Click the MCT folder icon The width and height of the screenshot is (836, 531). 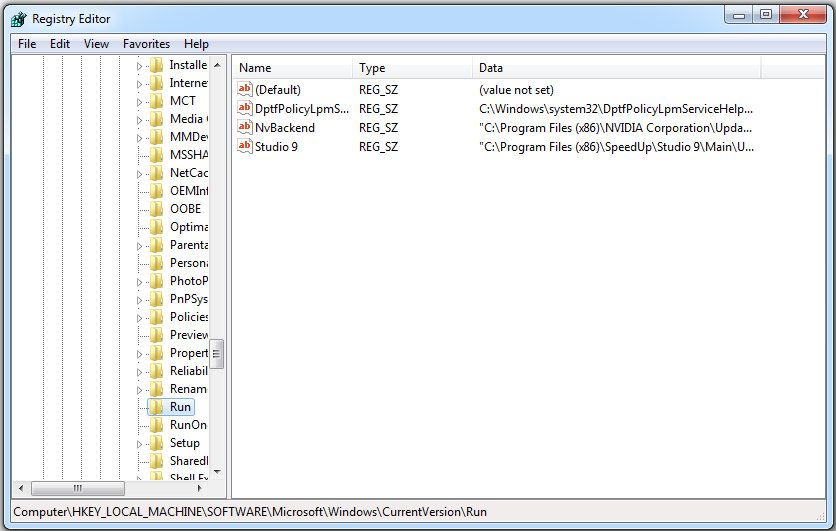[157, 101]
